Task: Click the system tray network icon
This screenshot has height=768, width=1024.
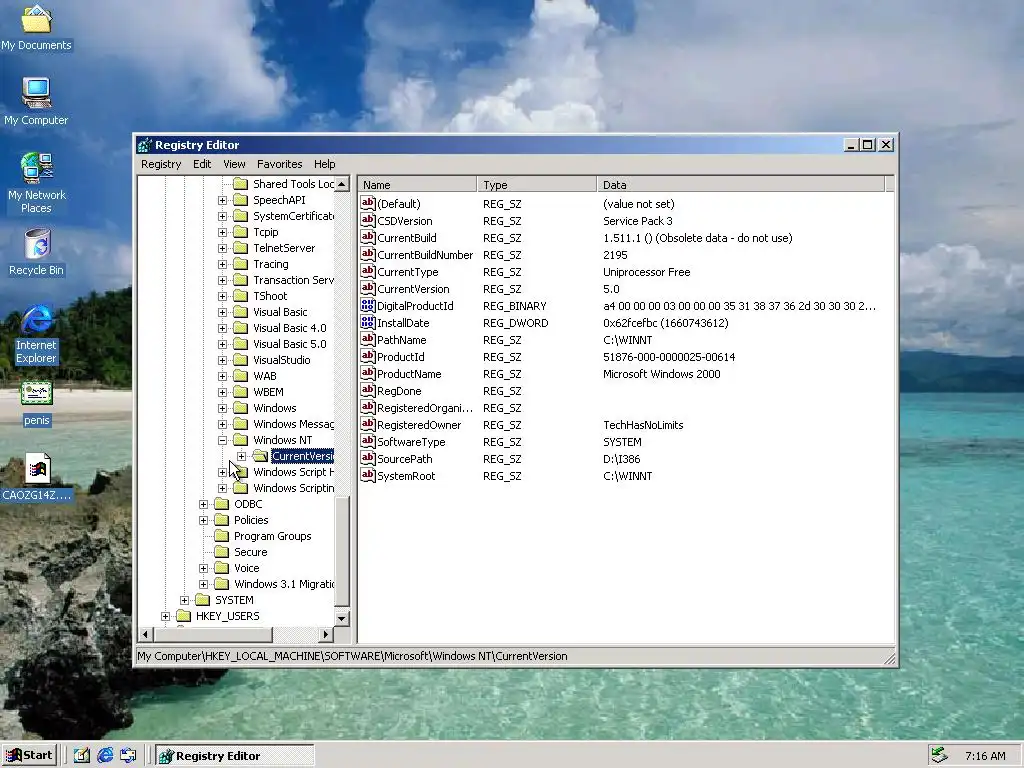Action: [x=939, y=755]
